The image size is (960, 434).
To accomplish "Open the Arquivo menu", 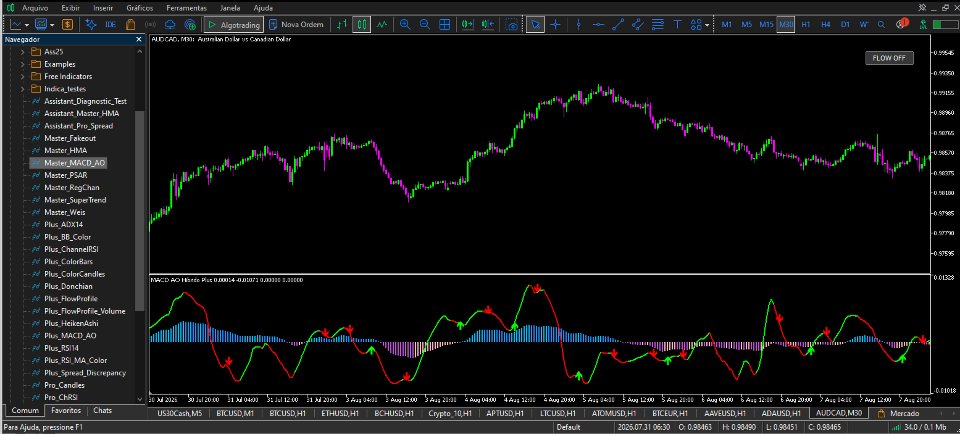I will [x=35, y=8].
